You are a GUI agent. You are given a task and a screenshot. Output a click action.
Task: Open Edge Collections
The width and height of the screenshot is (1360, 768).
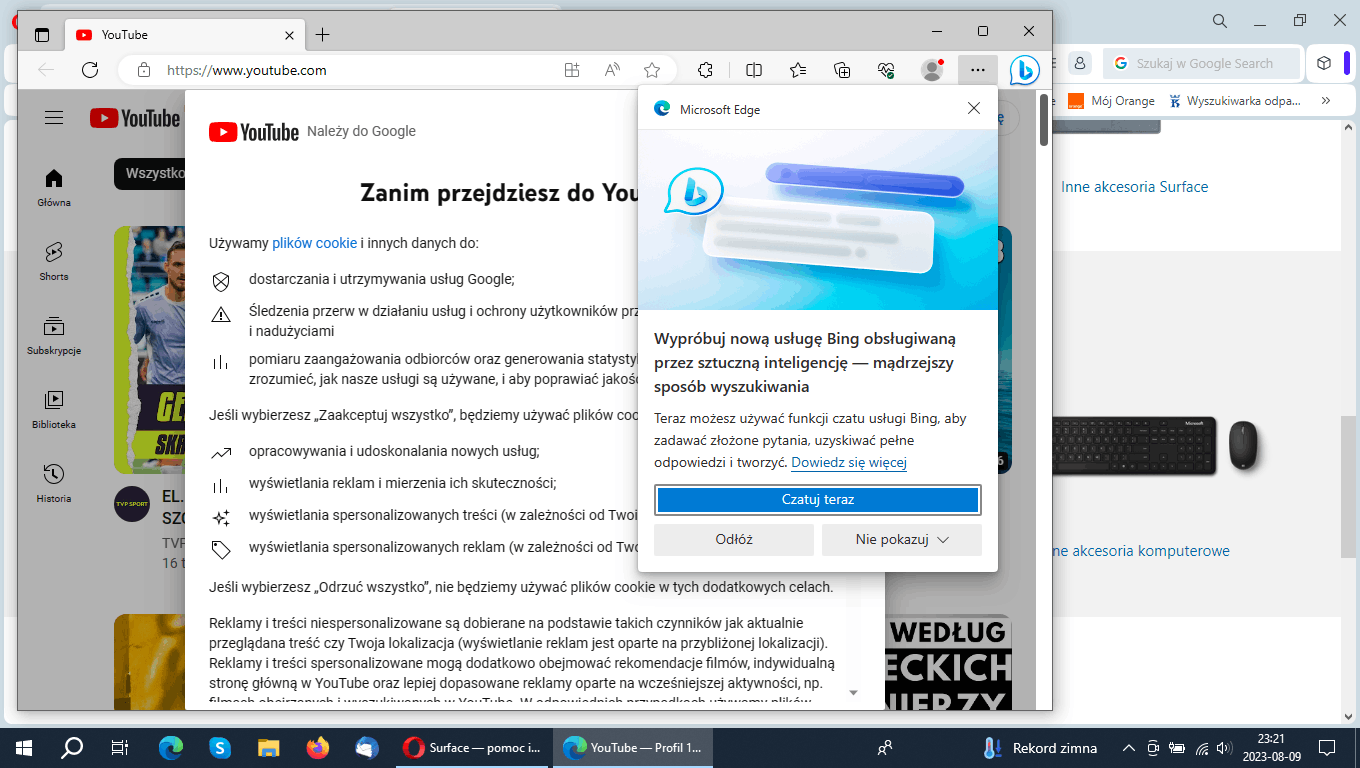click(842, 70)
